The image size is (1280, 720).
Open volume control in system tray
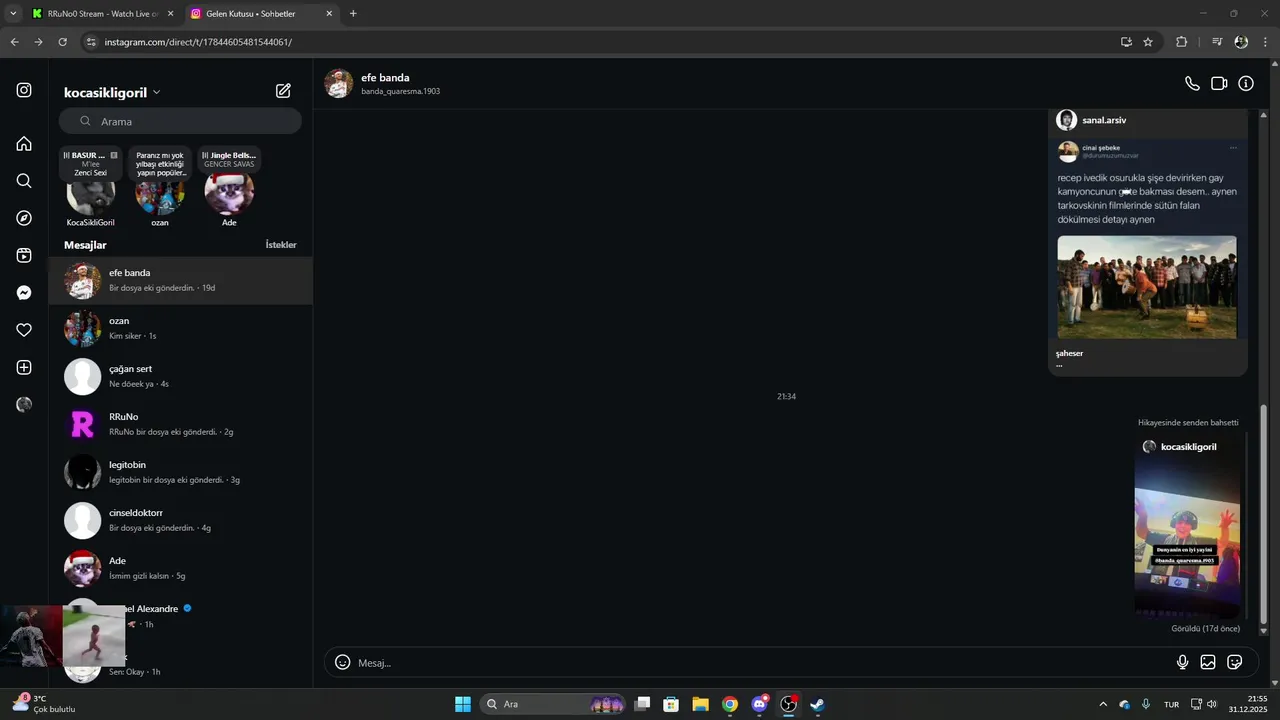tap(1212, 704)
